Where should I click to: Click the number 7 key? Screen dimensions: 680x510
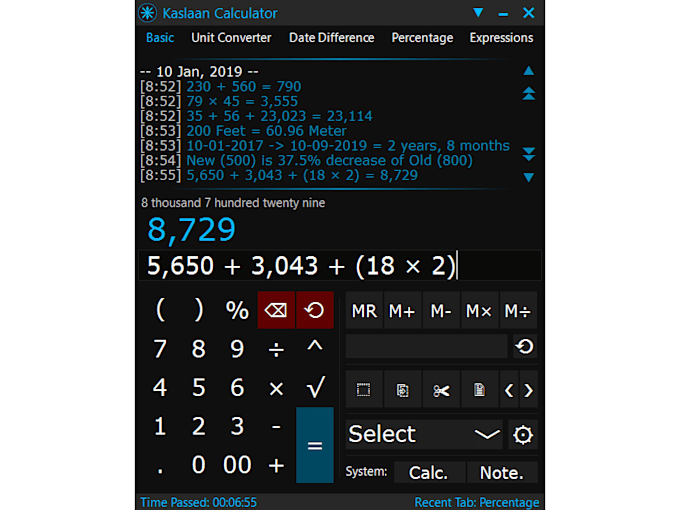[160, 349]
